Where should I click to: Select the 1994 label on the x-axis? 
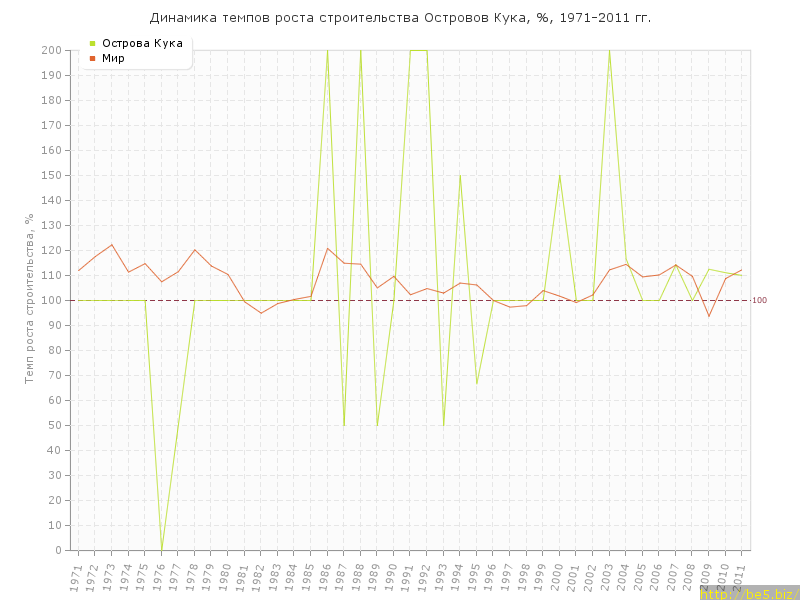coord(458,576)
